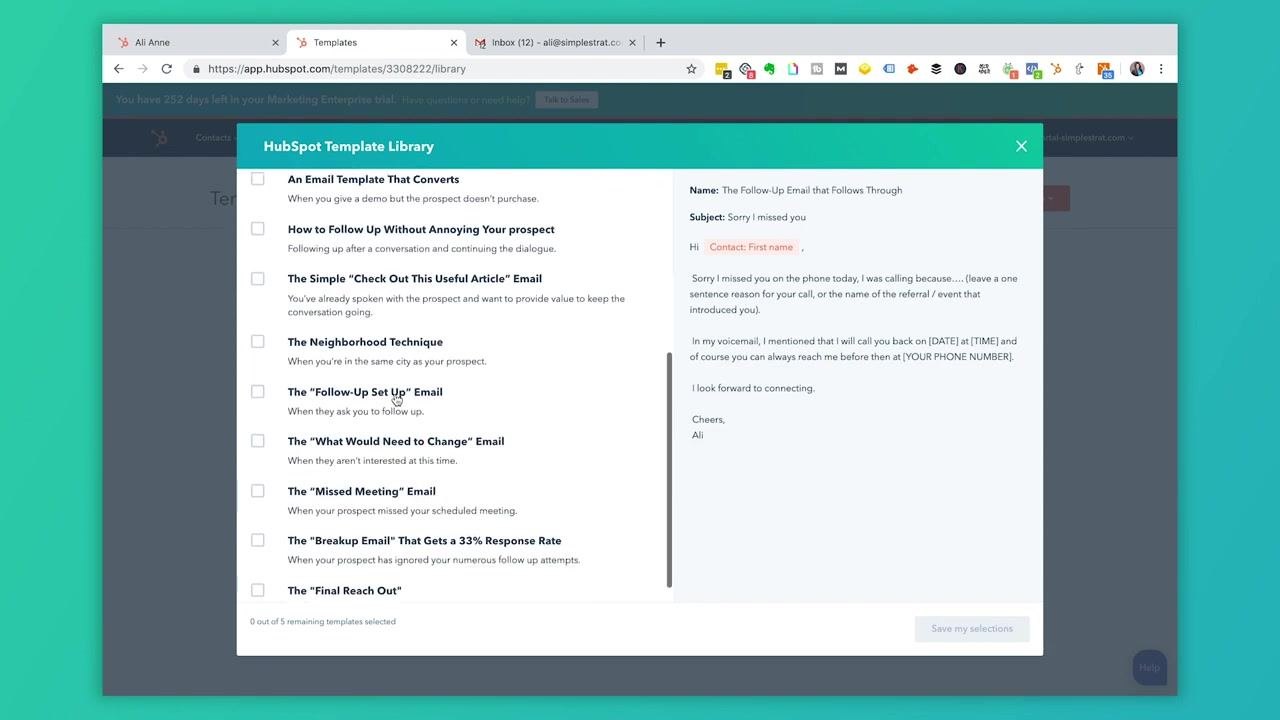Check 'The Final Reach Out' checkbox

pos(258,591)
